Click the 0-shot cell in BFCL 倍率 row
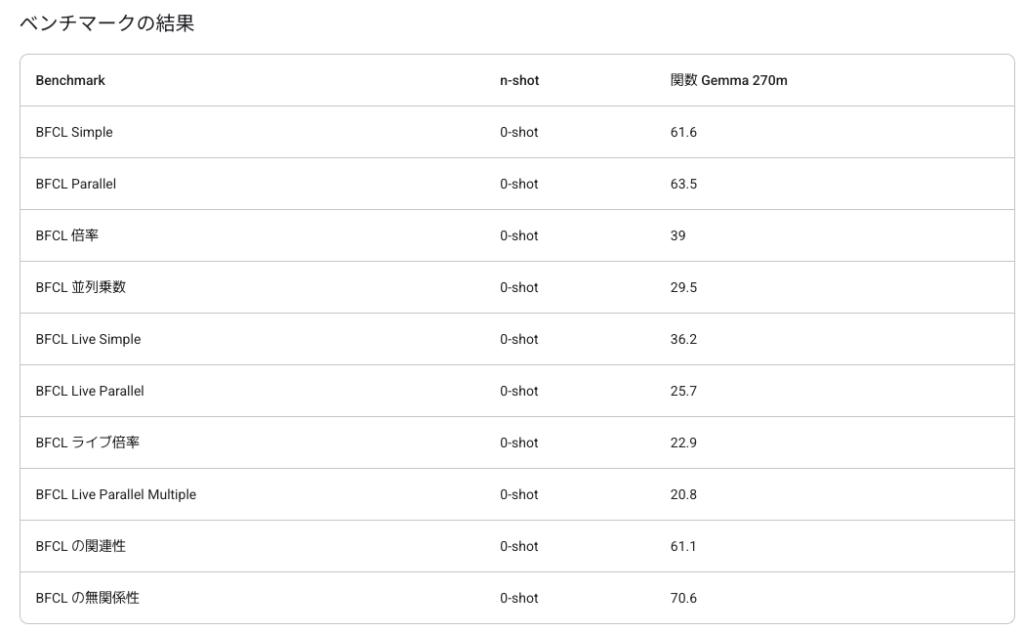This screenshot has height=632, width=1024. pyautogui.click(x=519, y=236)
